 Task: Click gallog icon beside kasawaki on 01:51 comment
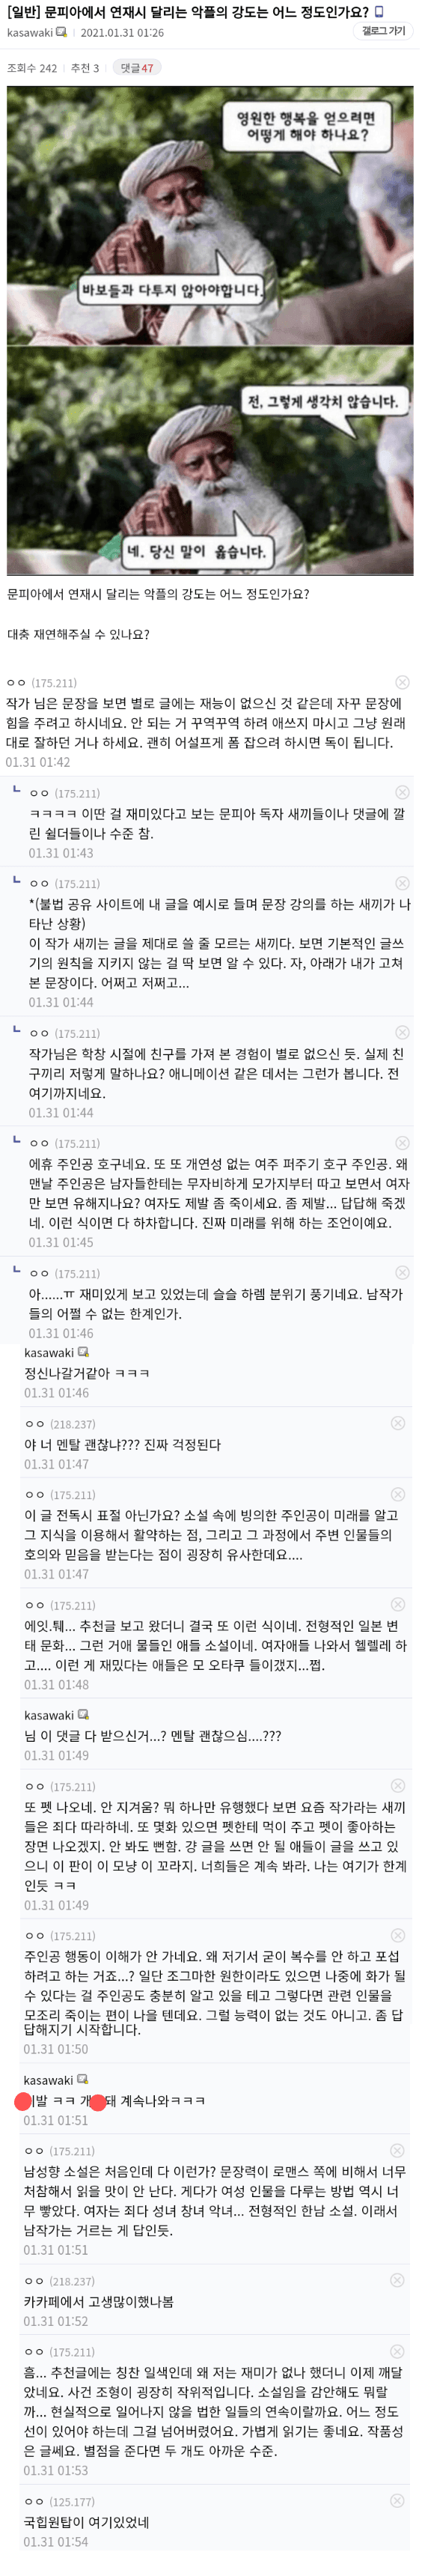[83, 2080]
